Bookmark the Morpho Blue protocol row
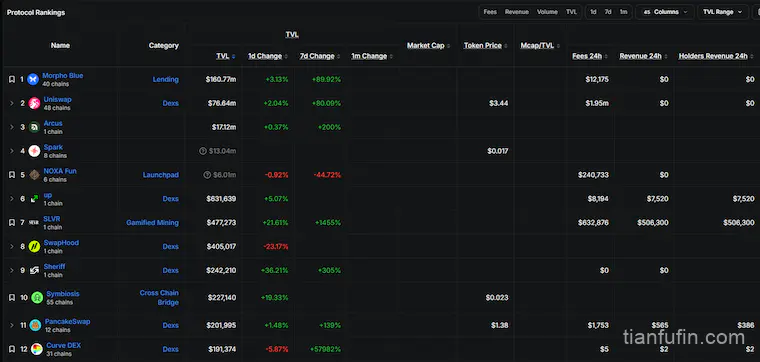 click(12, 79)
